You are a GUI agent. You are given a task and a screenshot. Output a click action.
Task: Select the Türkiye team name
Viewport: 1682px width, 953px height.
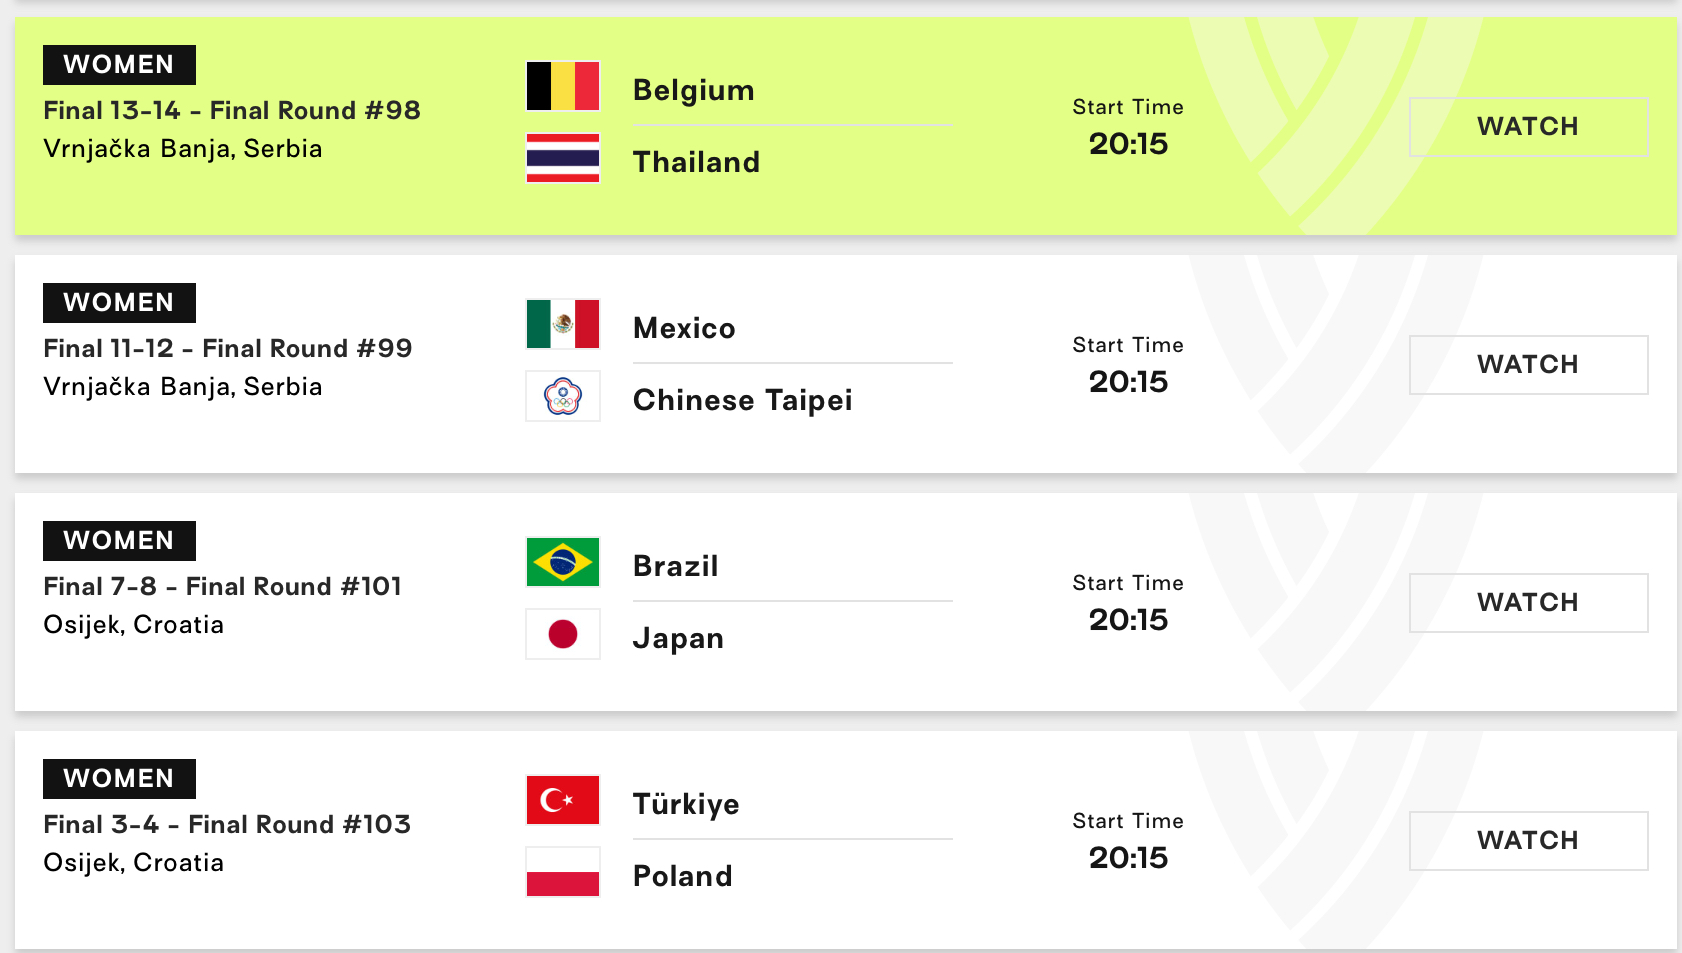click(x=686, y=804)
